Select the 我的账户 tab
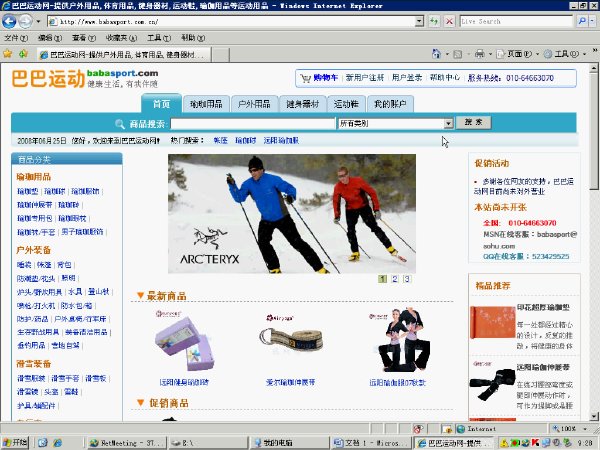 coord(390,104)
